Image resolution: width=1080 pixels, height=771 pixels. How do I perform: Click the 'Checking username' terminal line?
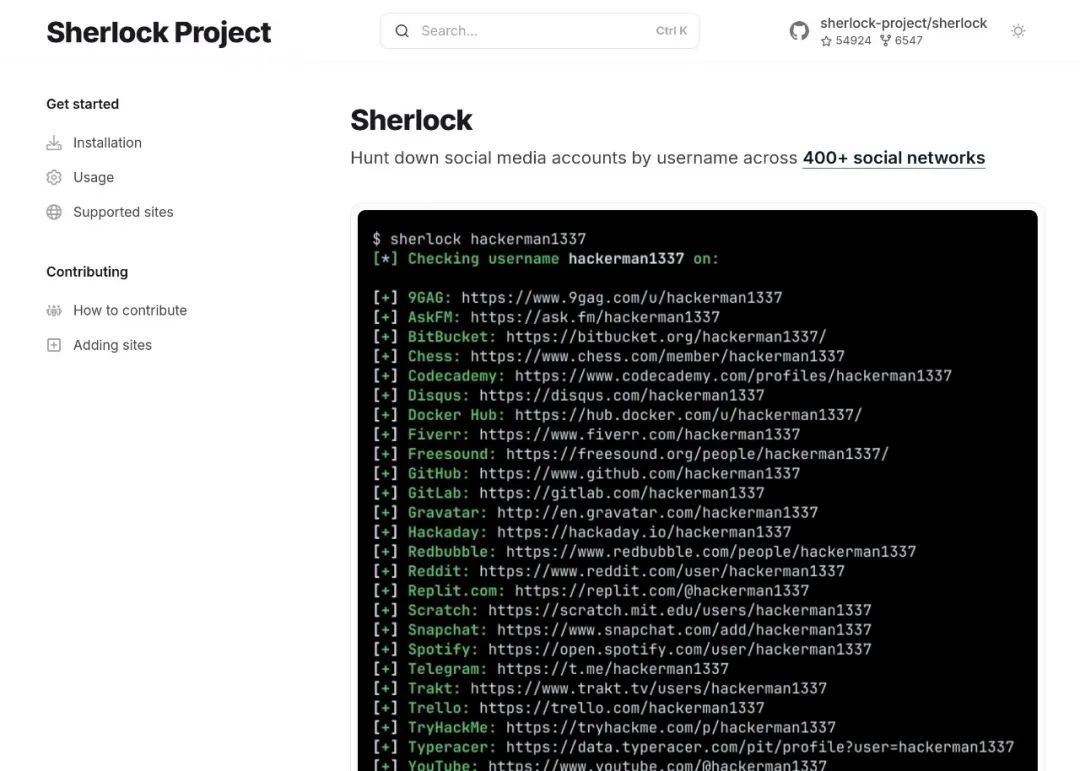click(x=546, y=259)
